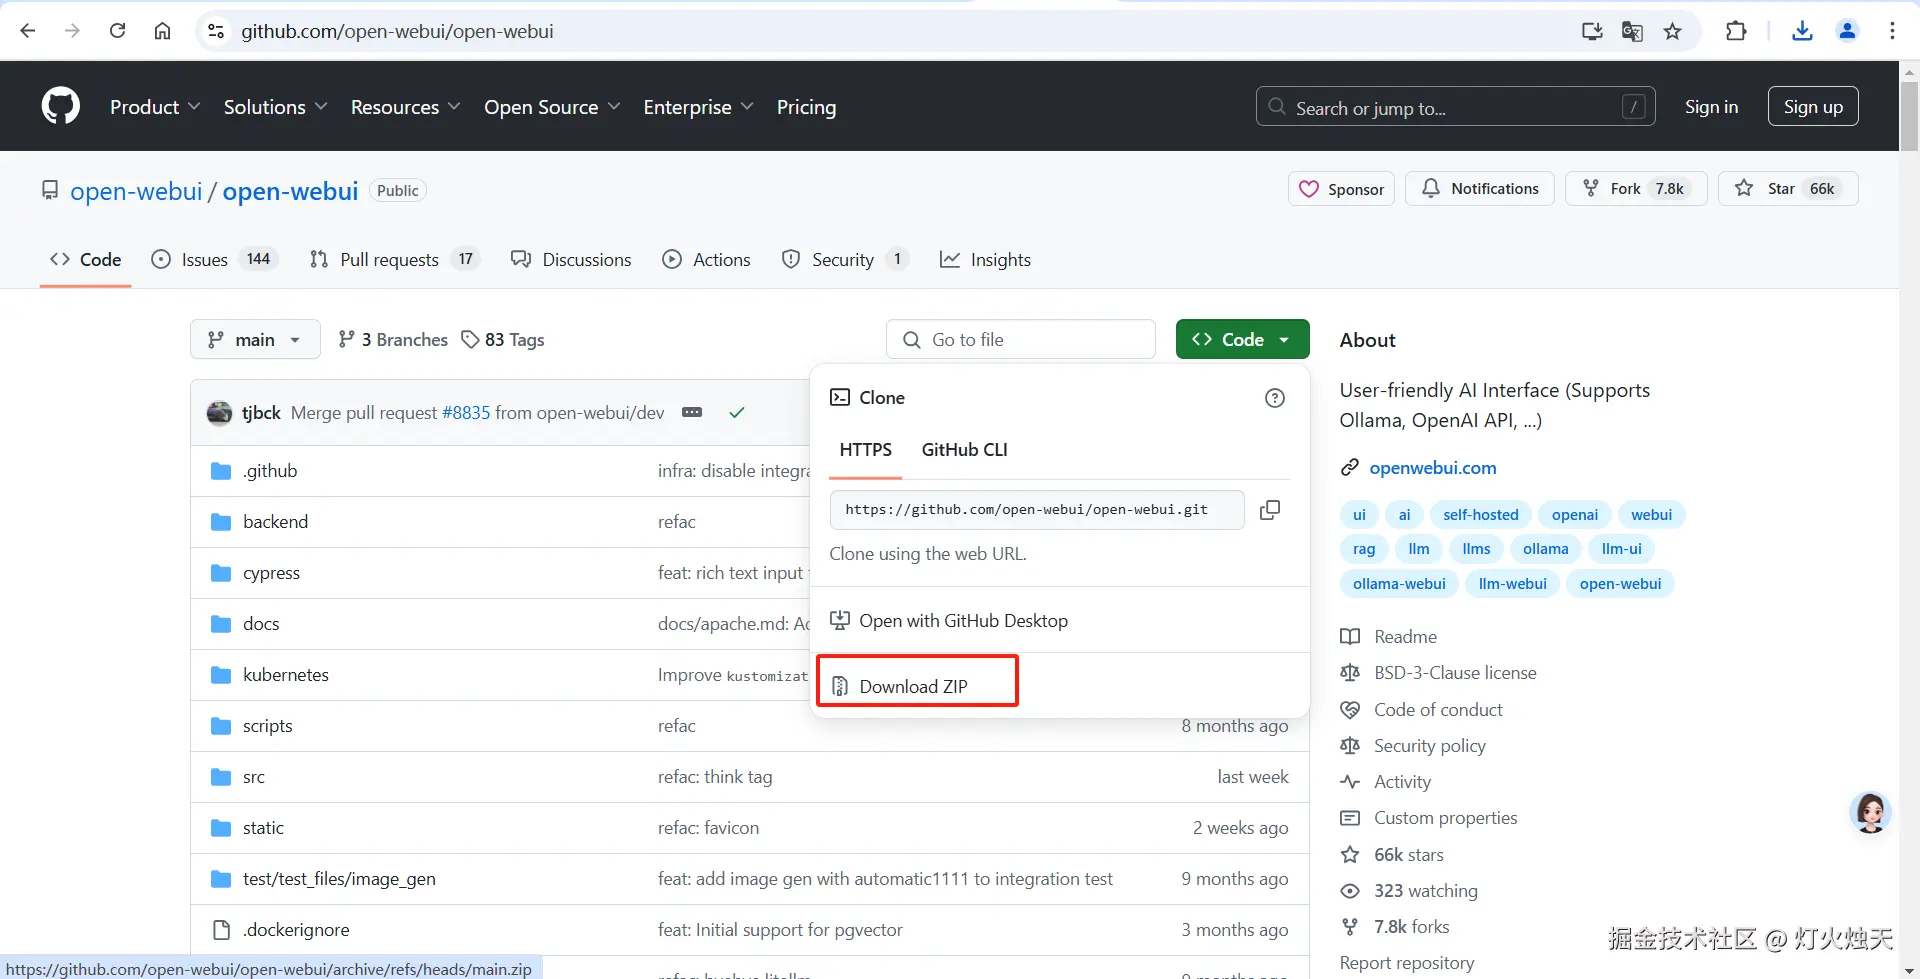Image resolution: width=1920 pixels, height=979 pixels.
Task: Star the repository
Action: 1788,189
